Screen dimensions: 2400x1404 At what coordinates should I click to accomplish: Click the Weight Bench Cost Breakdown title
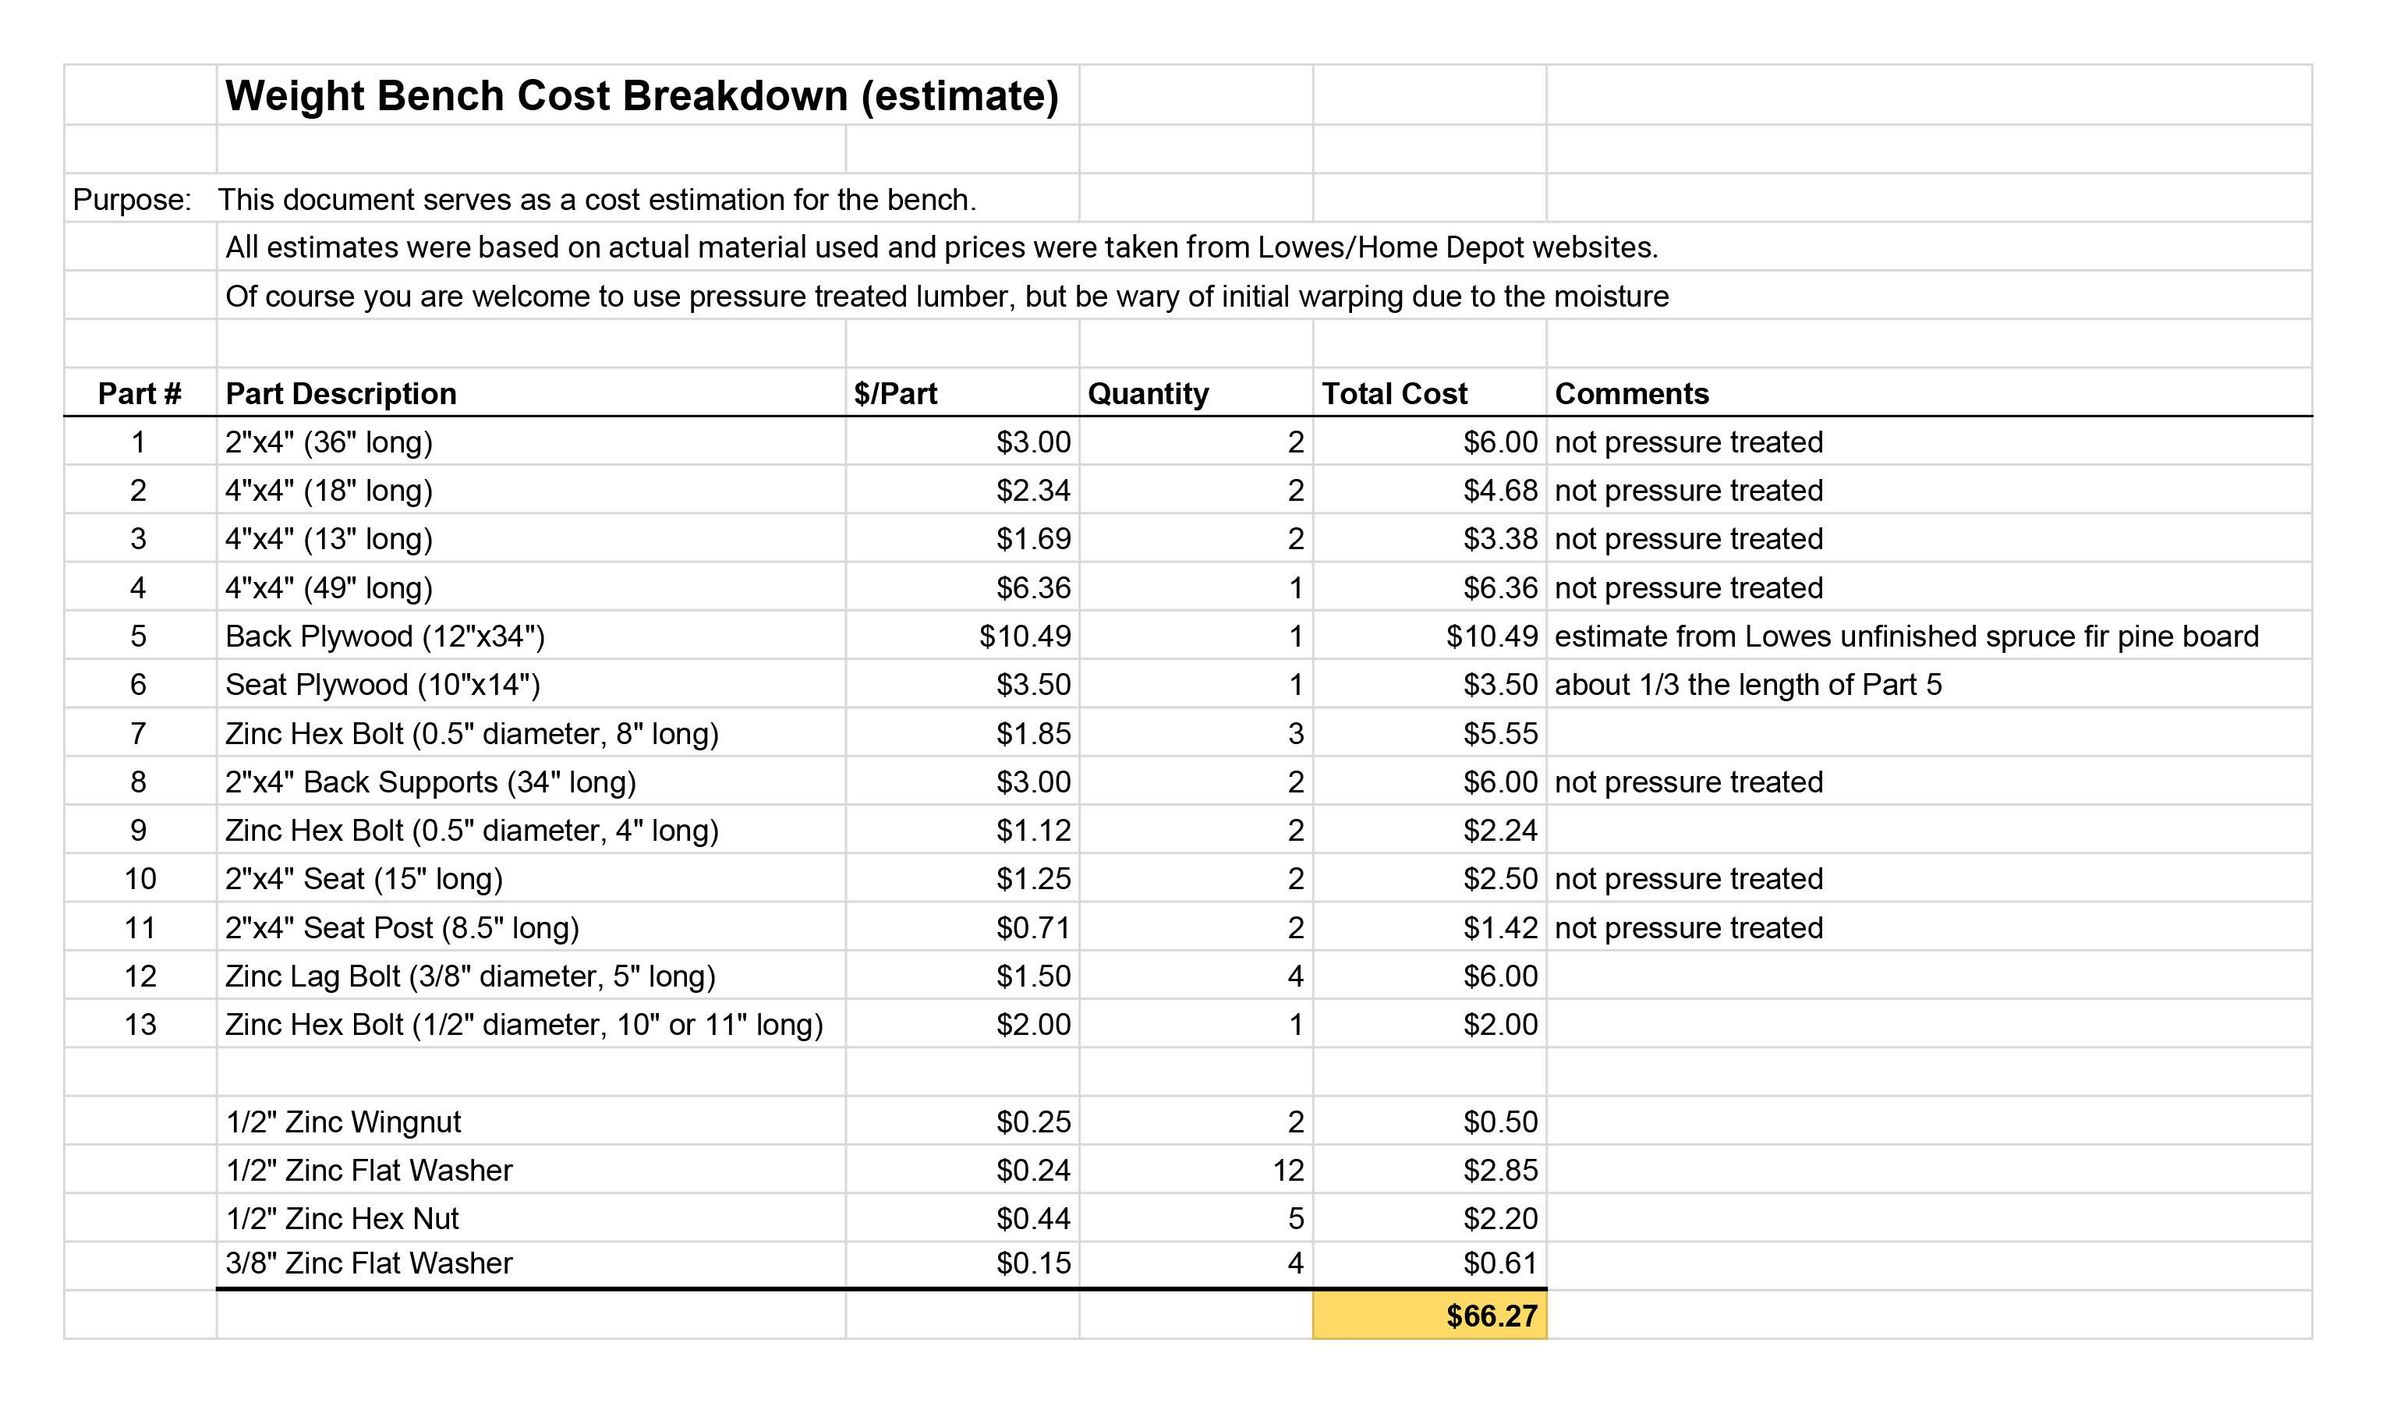tap(641, 96)
